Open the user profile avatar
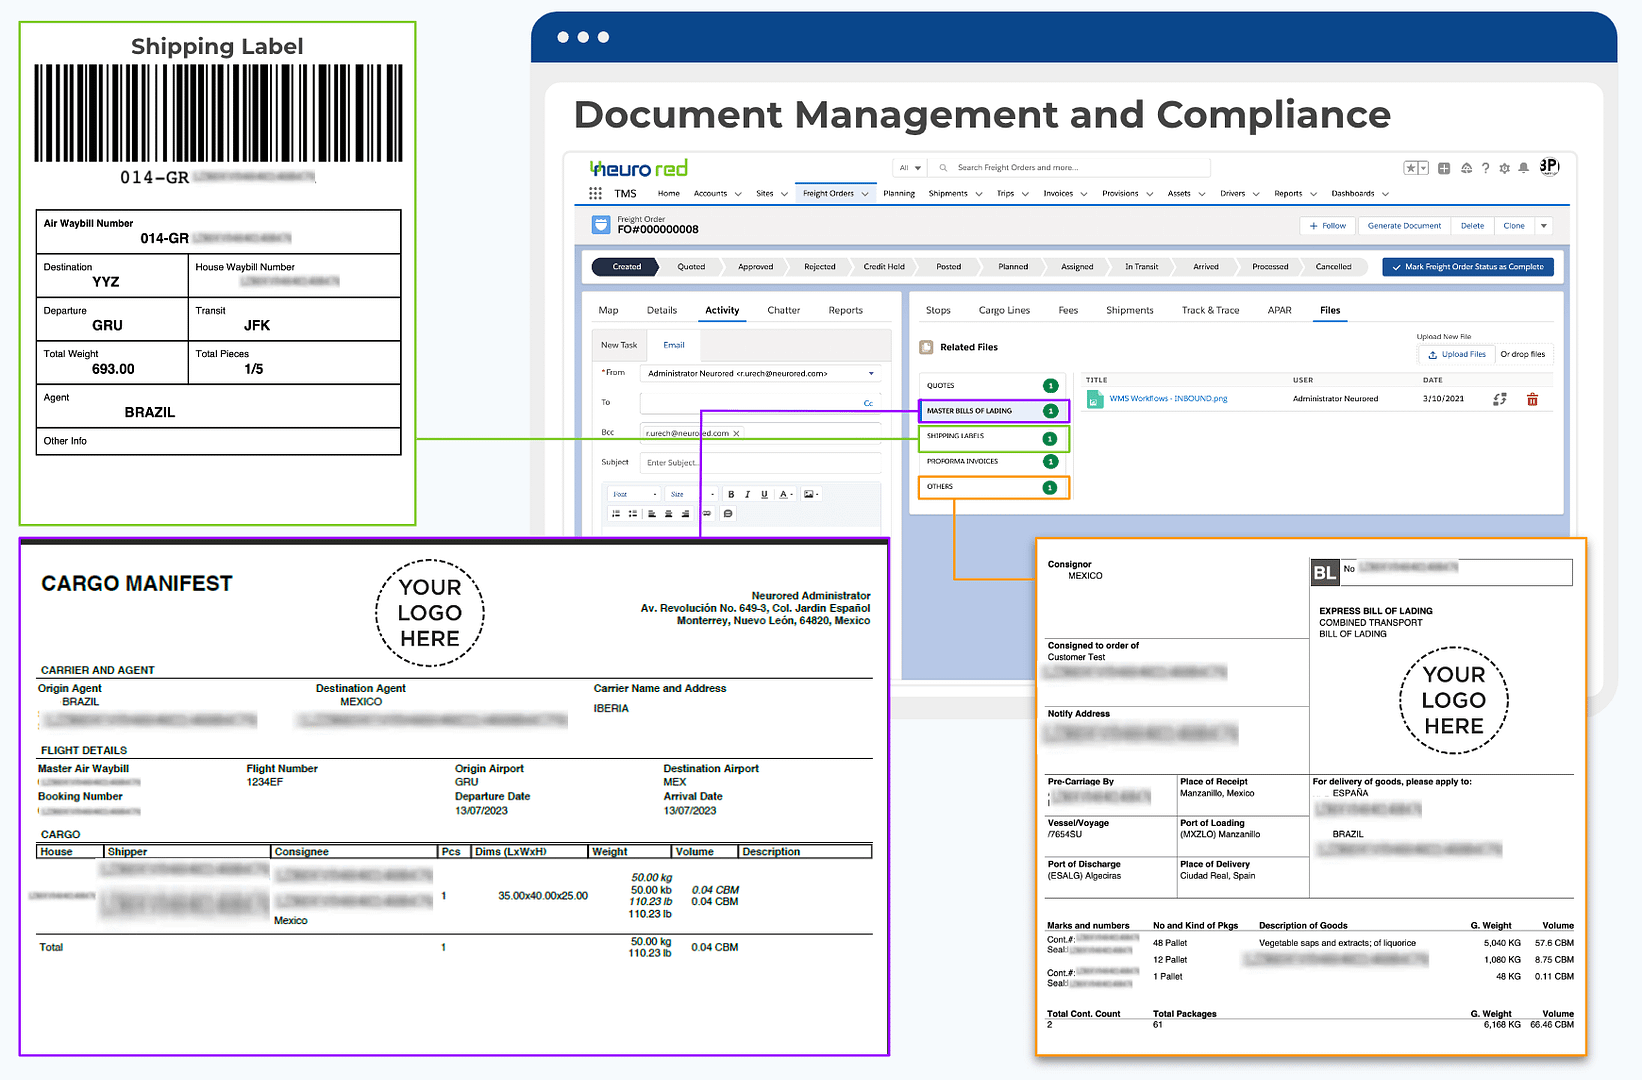Viewport: 1642px width, 1080px height. [1549, 166]
